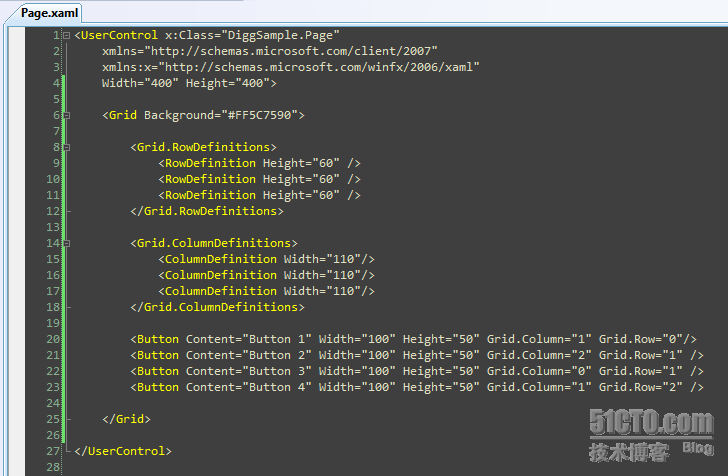
Task: Click the first RowDefinition on line 9
Action: [x=260, y=163]
